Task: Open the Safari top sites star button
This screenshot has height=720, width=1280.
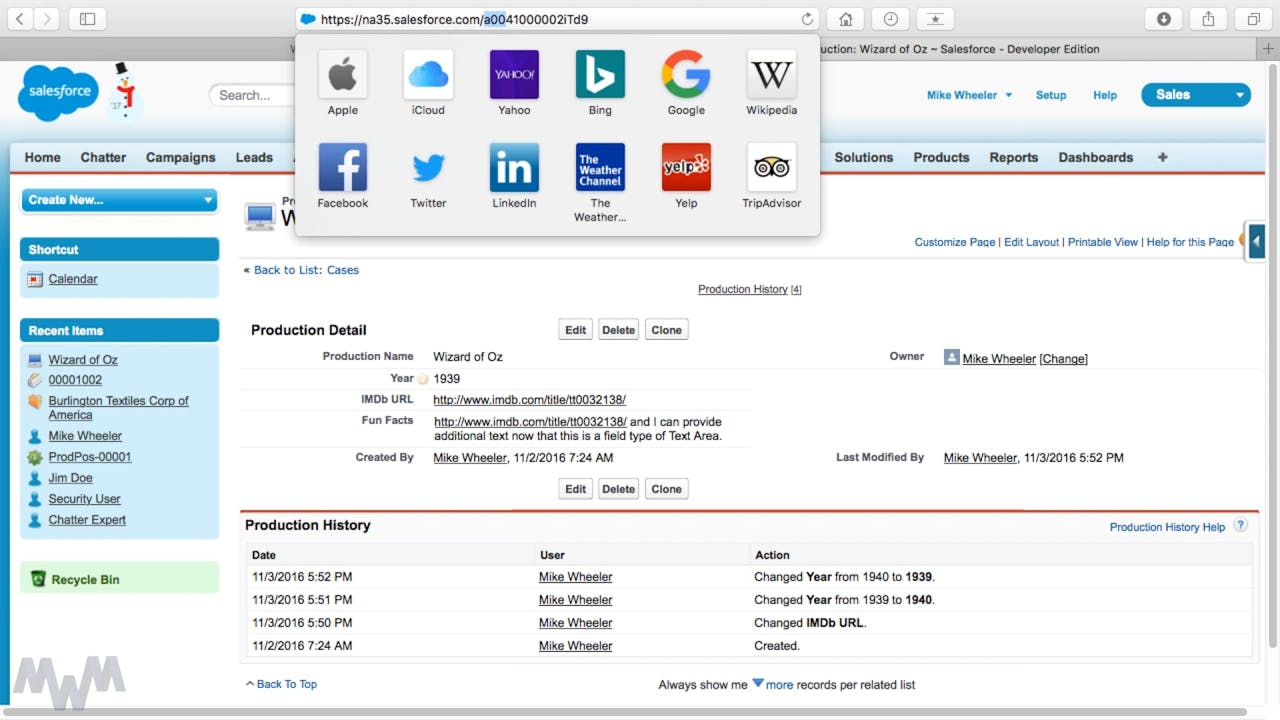Action: (935, 19)
